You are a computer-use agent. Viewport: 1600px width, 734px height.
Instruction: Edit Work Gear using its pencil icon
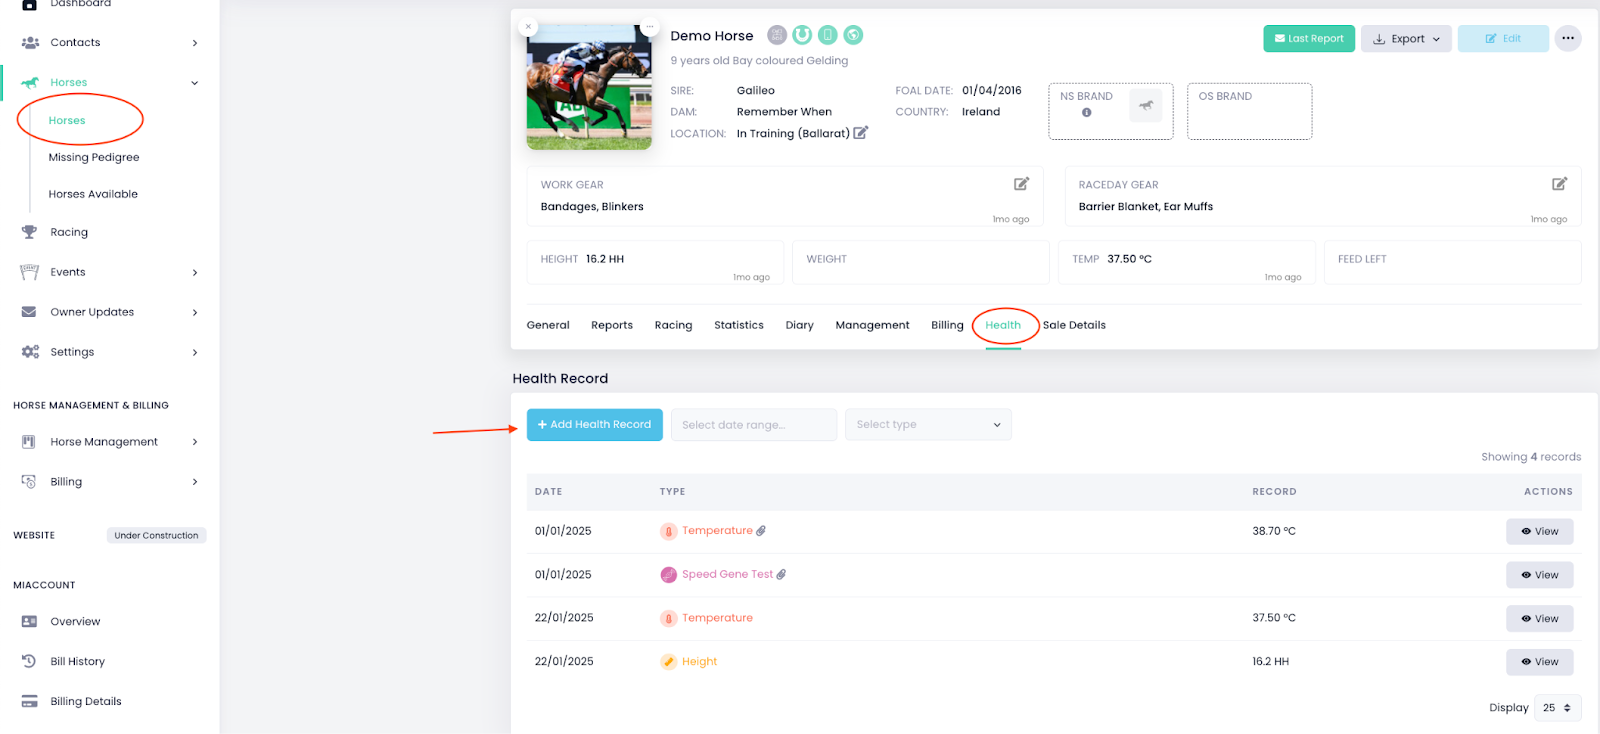point(1021,184)
